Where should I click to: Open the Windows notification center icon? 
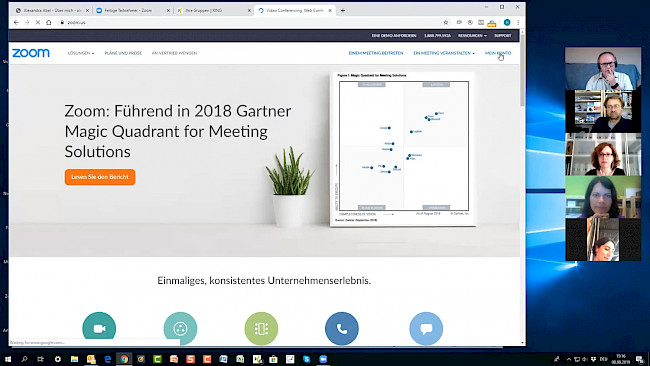tap(640, 359)
